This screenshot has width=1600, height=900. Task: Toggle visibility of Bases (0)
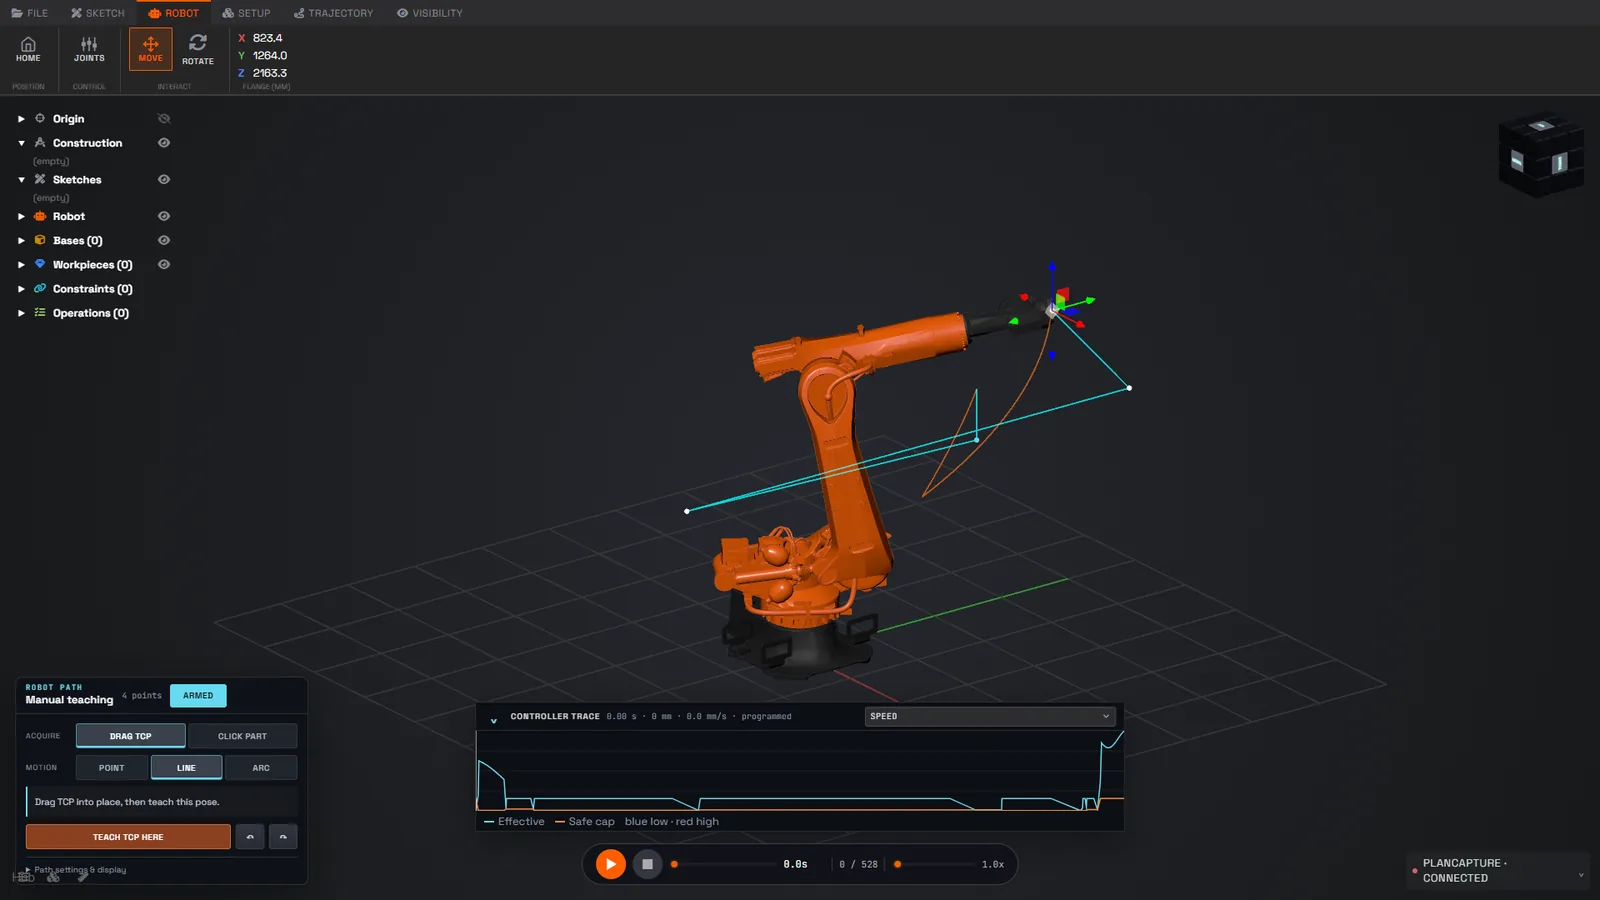(x=164, y=240)
